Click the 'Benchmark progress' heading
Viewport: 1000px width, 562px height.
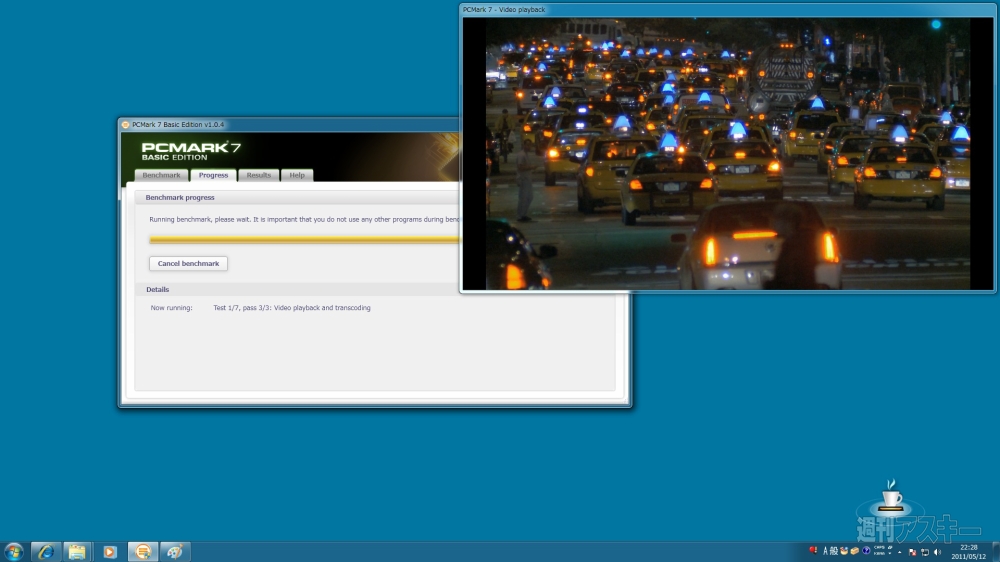[x=180, y=197]
